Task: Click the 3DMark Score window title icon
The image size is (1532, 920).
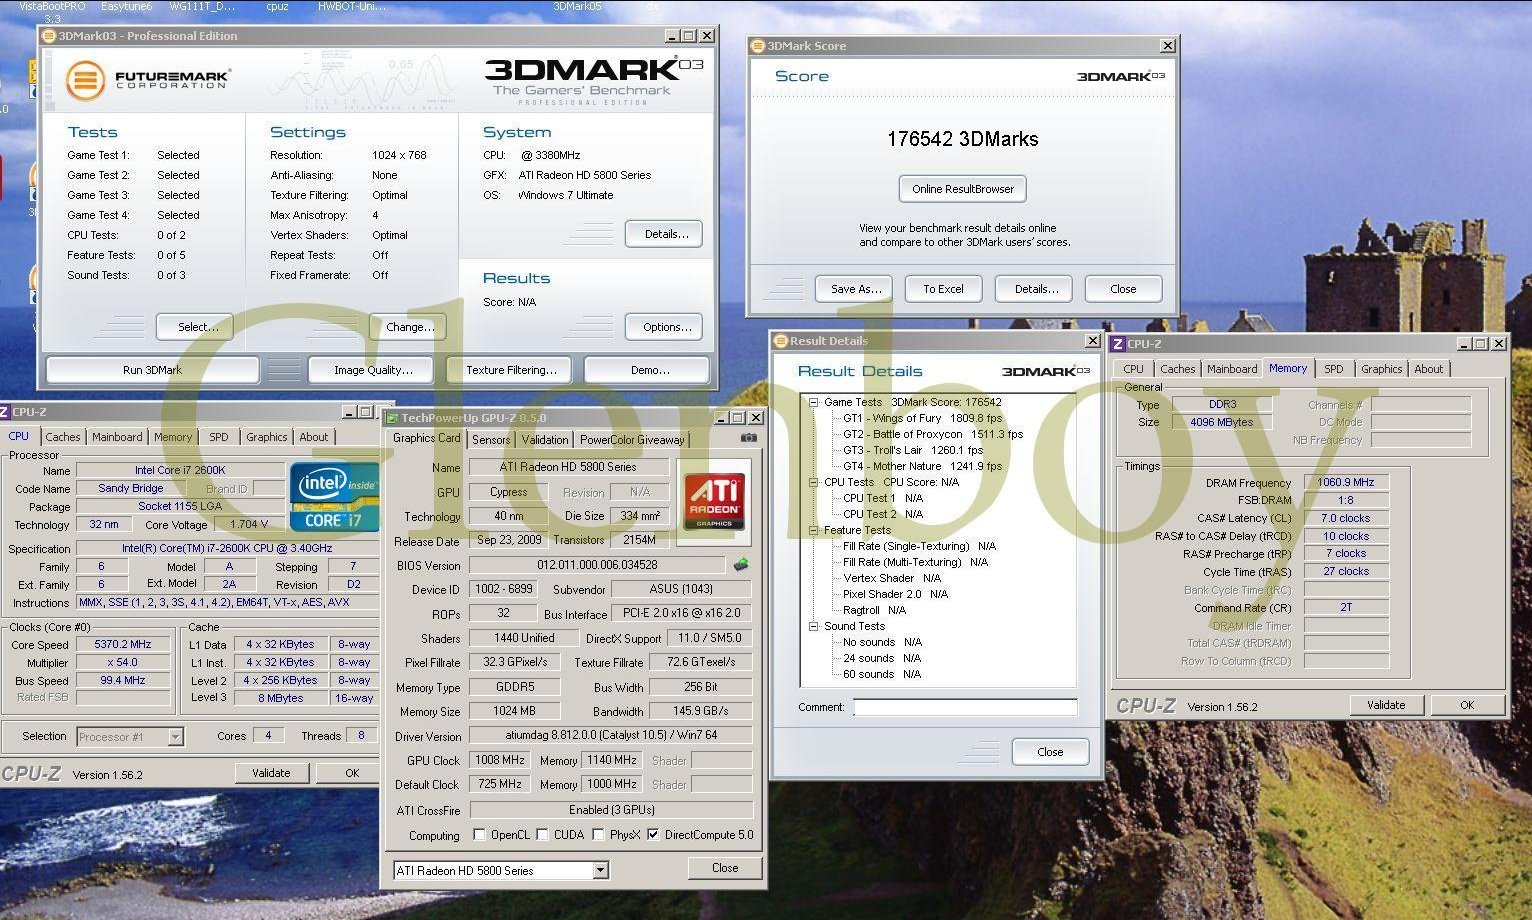Action: pyautogui.click(x=758, y=46)
